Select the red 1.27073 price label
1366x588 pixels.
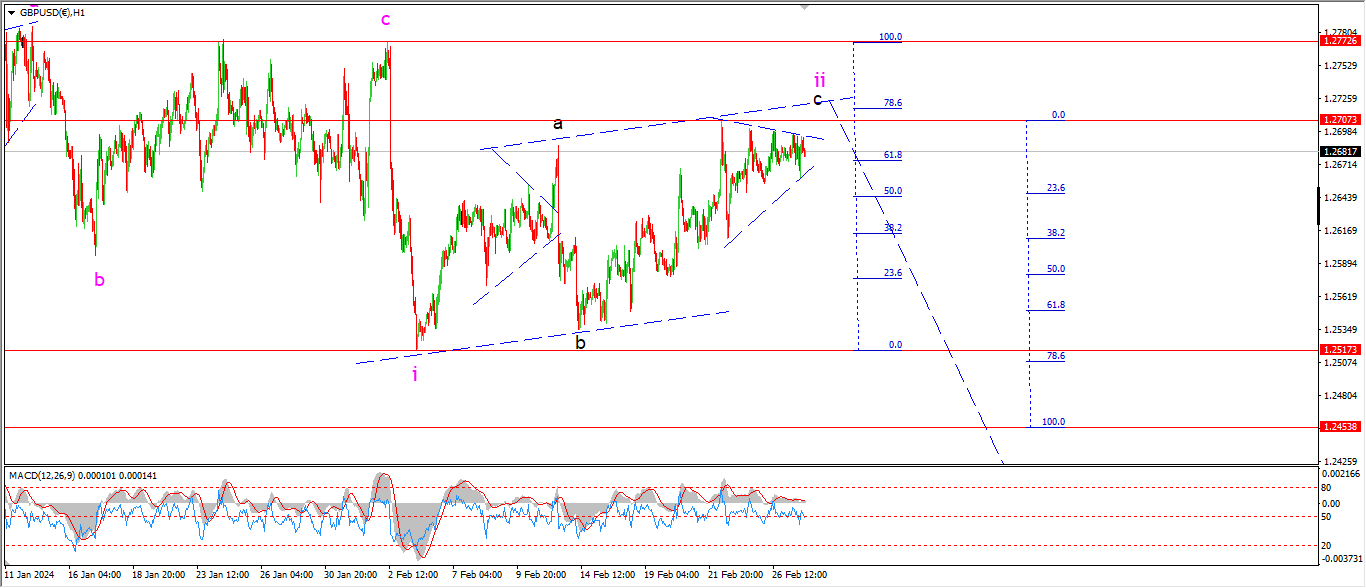(1340, 120)
